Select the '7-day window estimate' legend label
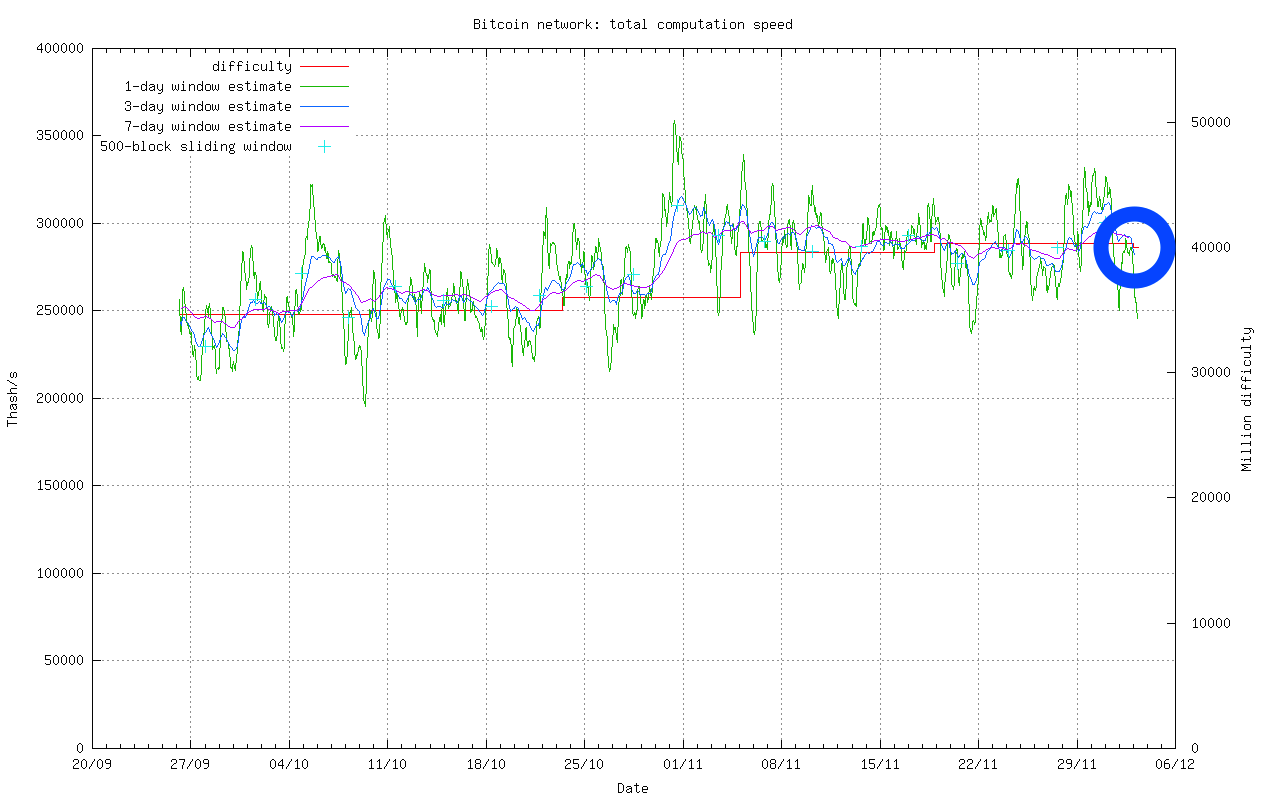The image size is (1280, 800). pos(208,127)
